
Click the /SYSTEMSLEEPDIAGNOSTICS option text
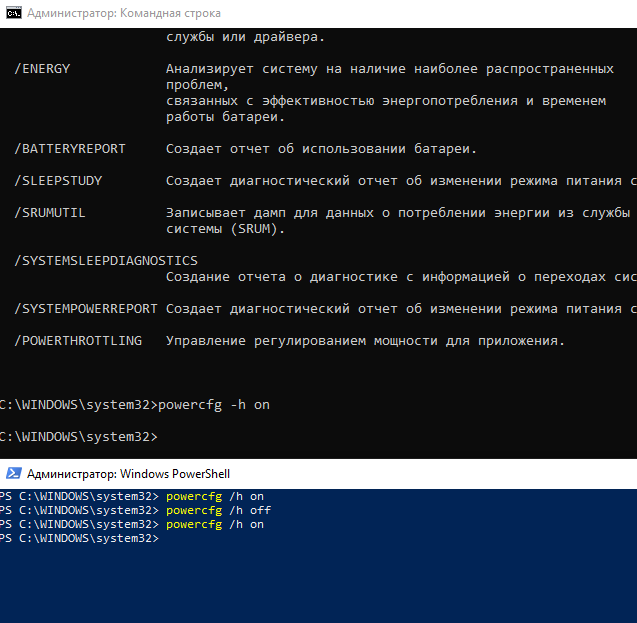[x=106, y=261]
